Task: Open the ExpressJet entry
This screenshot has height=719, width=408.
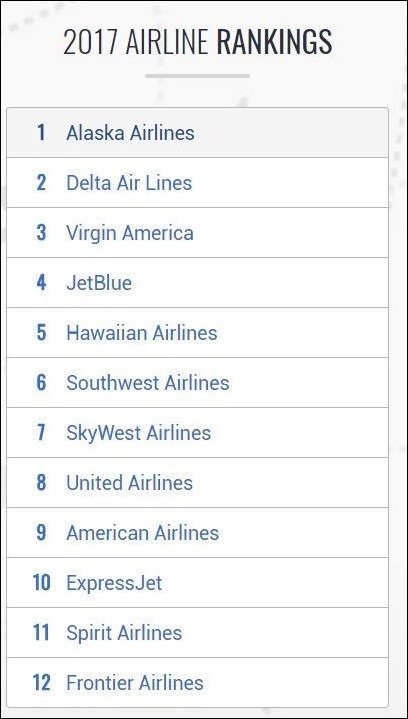Action: tap(198, 582)
